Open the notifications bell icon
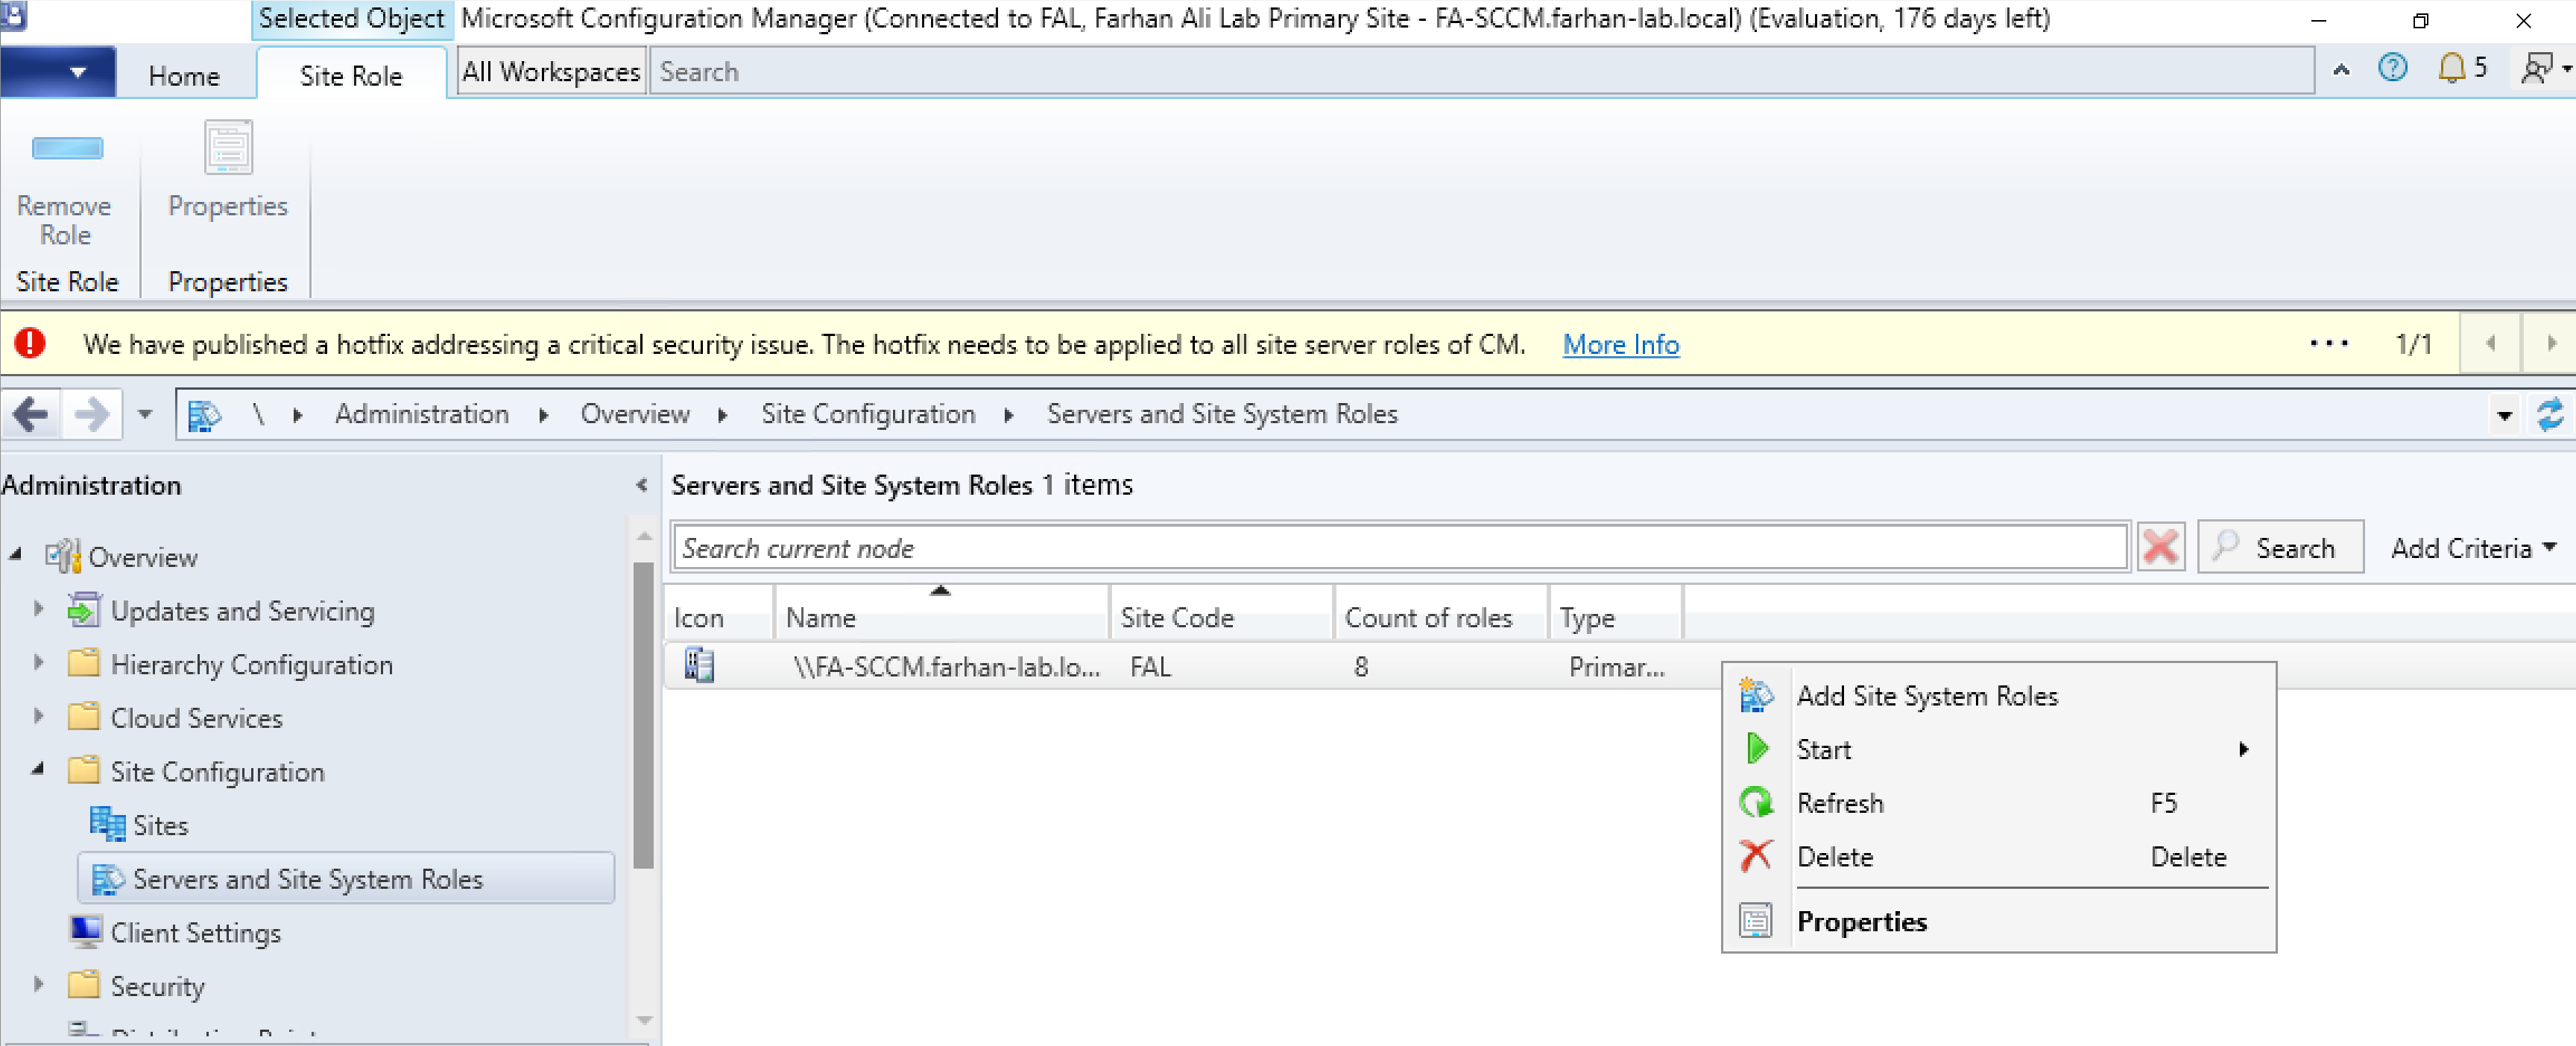The height and width of the screenshot is (1046, 2576). [x=2451, y=68]
